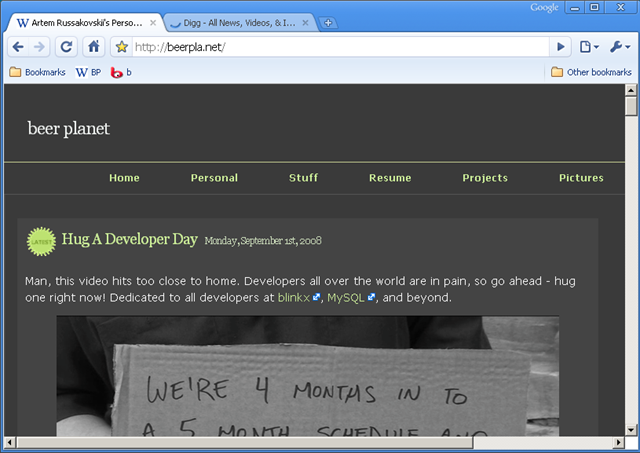Open the Projects navigation item
Screen dimensions: 640x453
485,178
